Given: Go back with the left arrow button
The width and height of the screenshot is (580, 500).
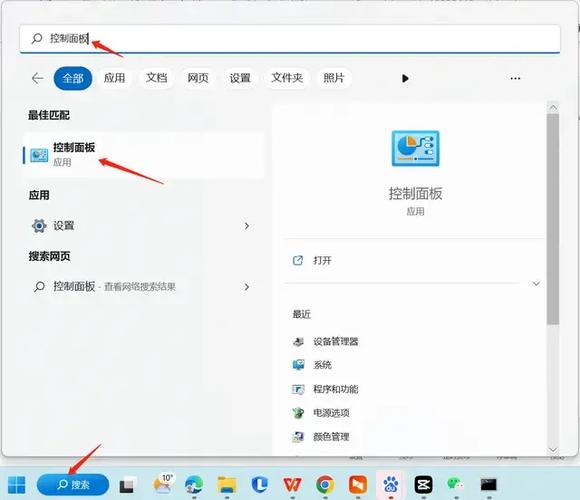Looking at the screenshot, I should (x=38, y=78).
